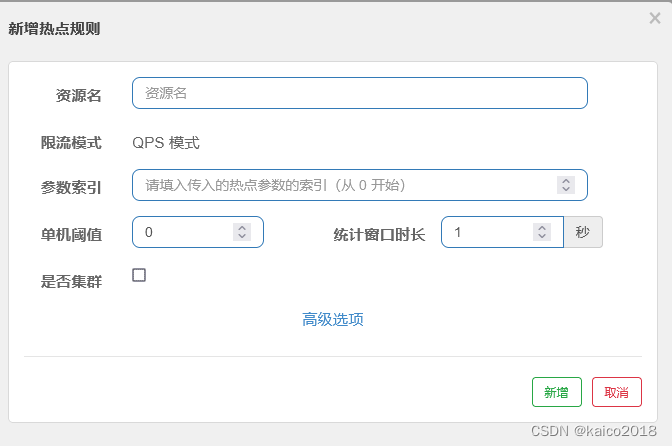The image size is (672, 446).
Task: Click the 资源名 text input field
Action: tap(359, 93)
